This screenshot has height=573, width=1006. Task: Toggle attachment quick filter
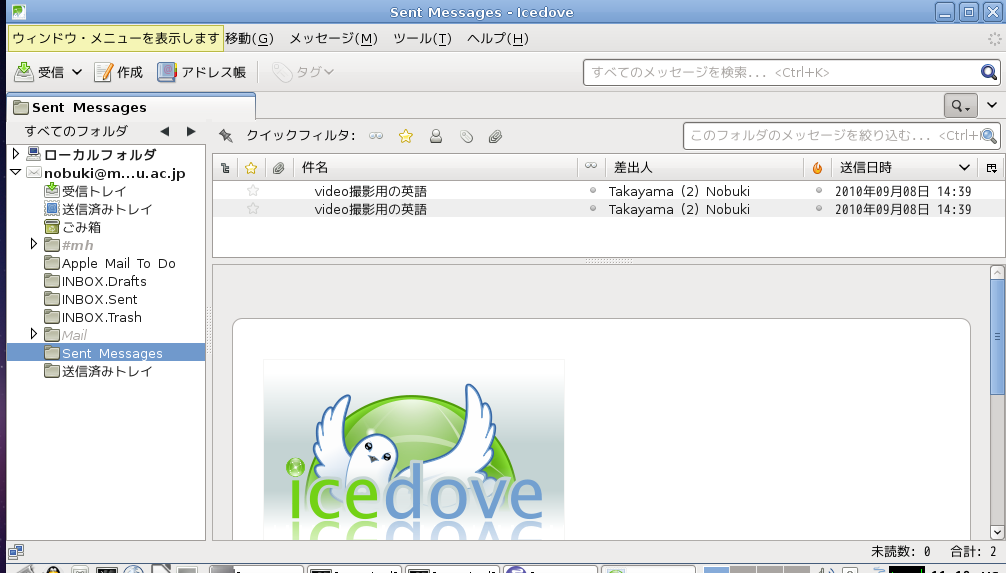click(x=495, y=136)
